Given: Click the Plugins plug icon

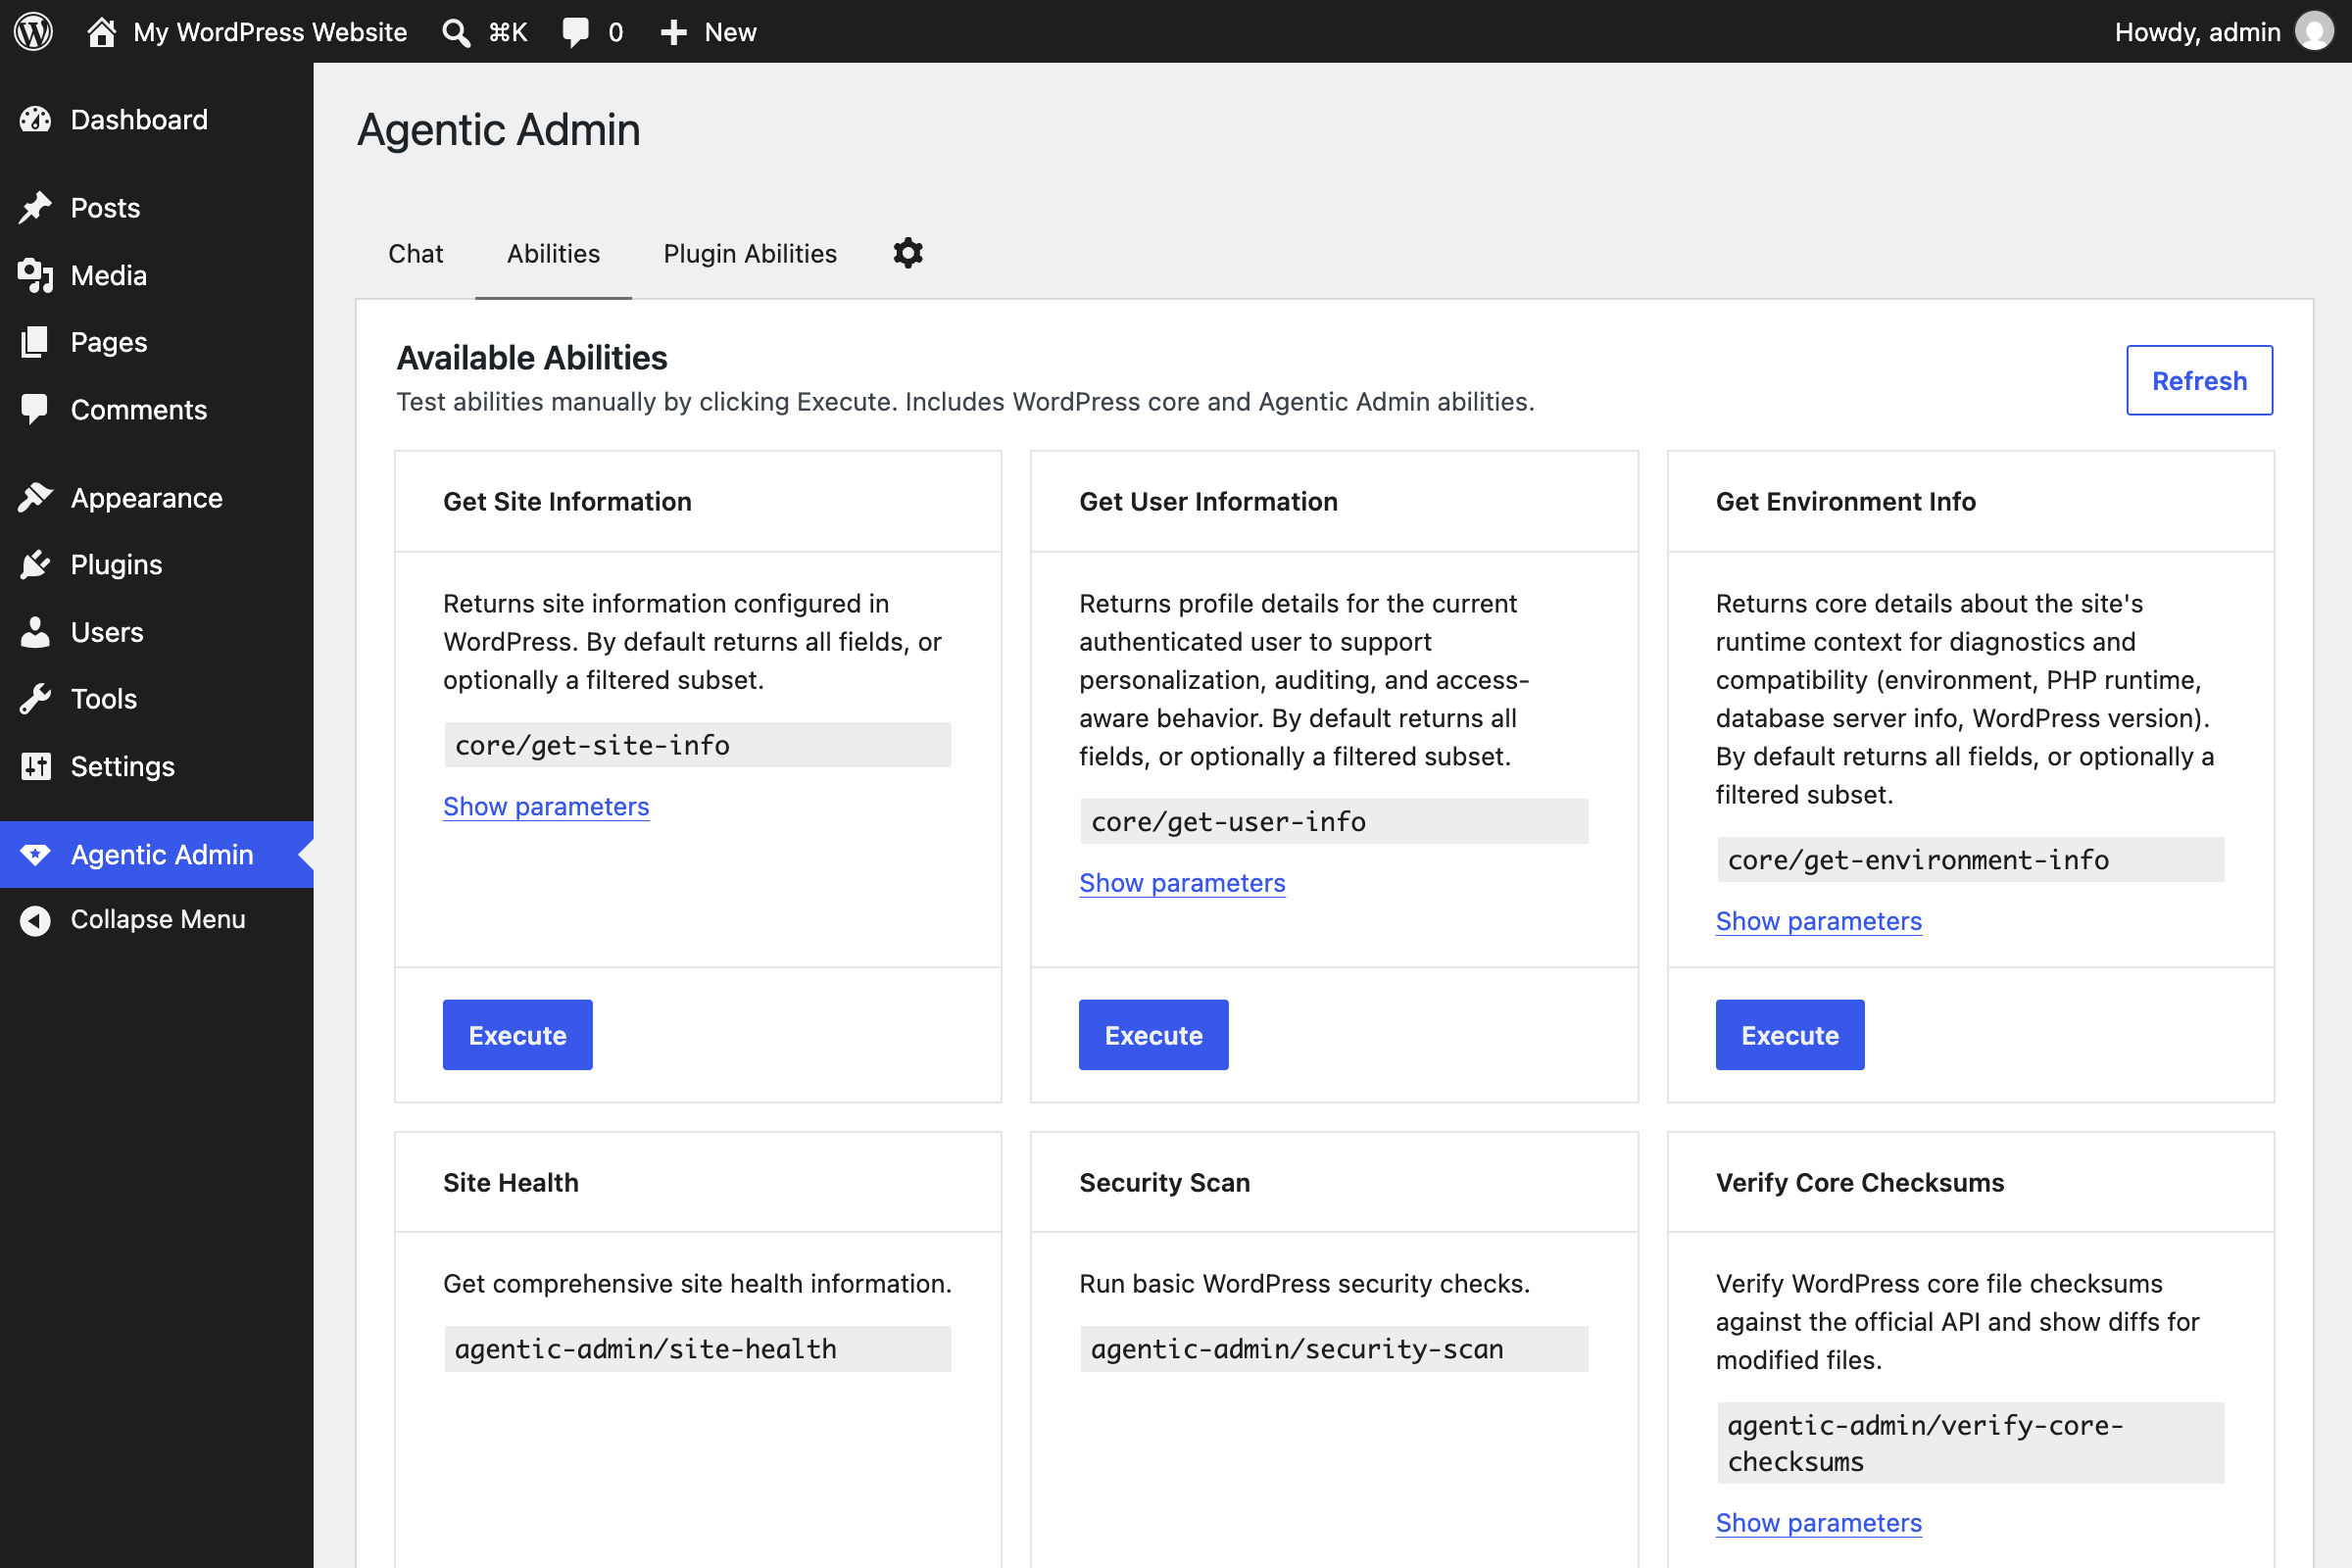Looking at the screenshot, I should (35, 565).
